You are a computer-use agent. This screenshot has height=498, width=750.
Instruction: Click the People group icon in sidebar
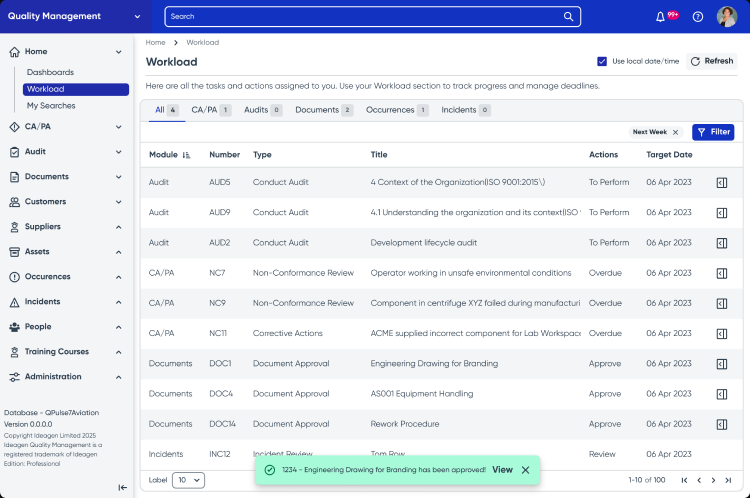(14, 327)
